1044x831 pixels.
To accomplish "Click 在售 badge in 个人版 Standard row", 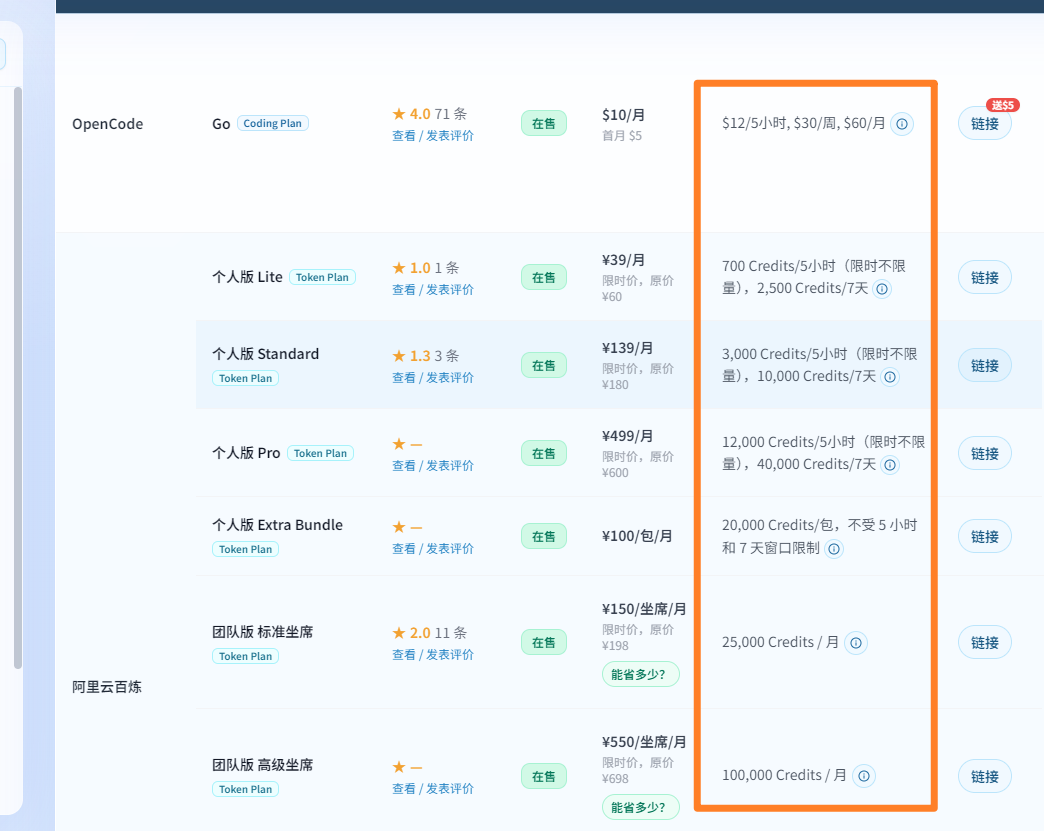I will pyautogui.click(x=544, y=366).
